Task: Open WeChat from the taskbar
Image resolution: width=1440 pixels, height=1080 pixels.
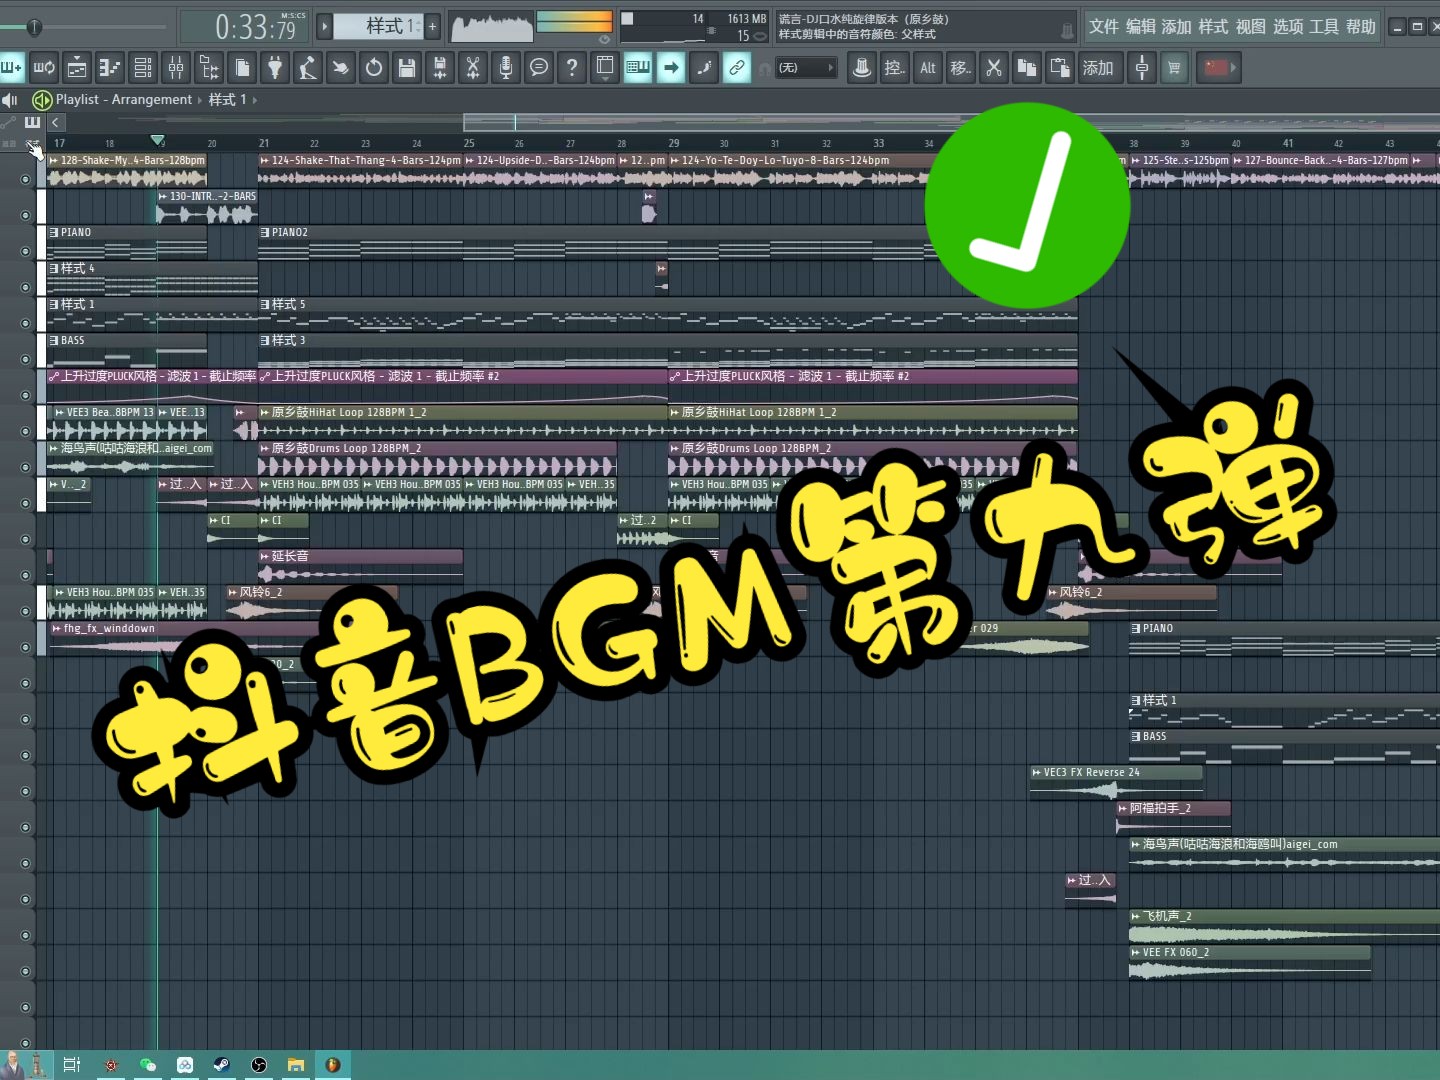Action: (x=148, y=1065)
